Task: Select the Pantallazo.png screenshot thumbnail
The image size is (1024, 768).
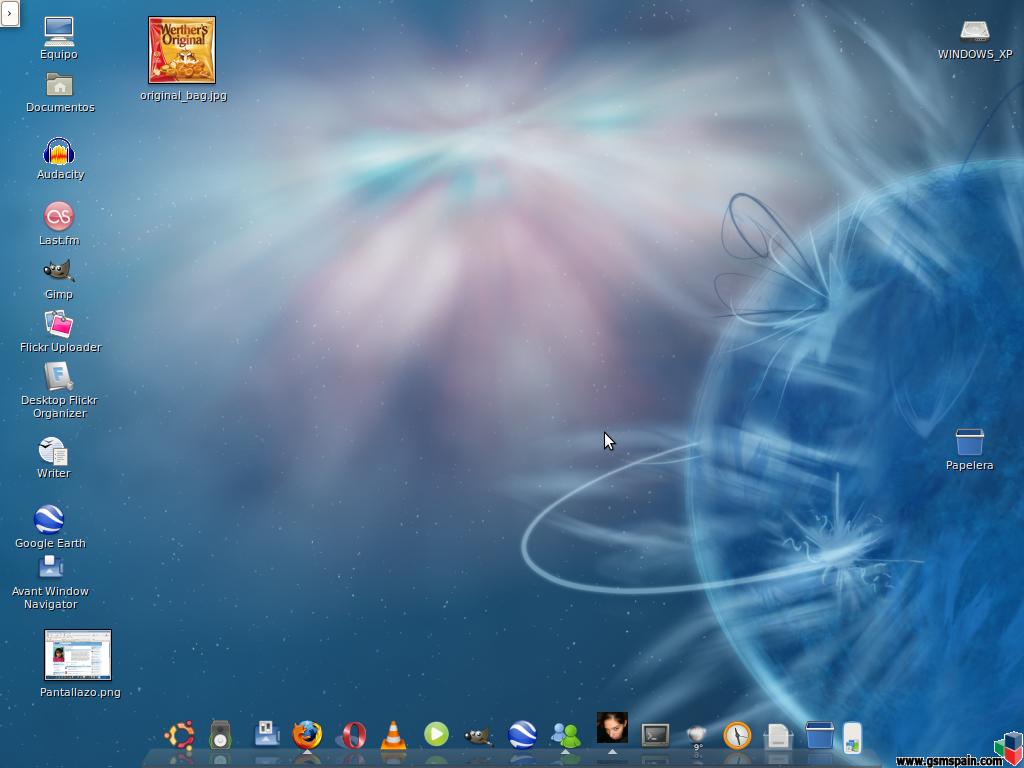Action: pyautogui.click(x=78, y=655)
